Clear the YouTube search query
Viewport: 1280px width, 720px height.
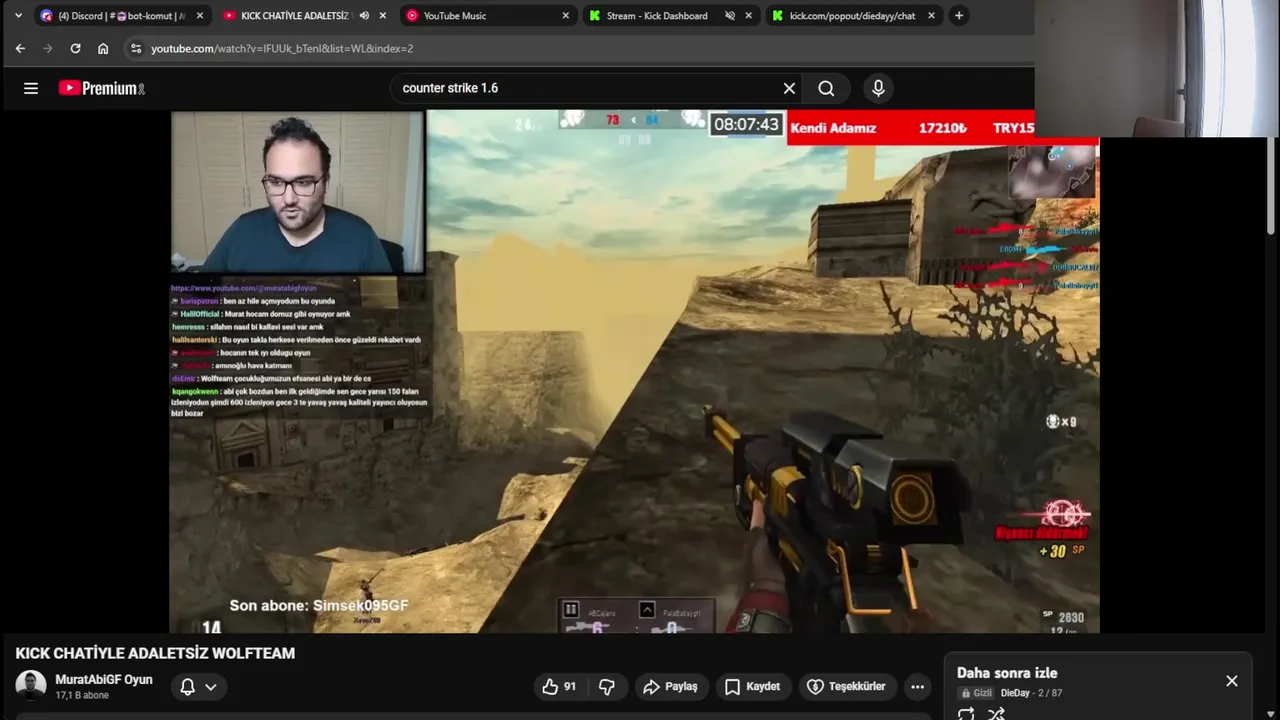click(x=789, y=88)
